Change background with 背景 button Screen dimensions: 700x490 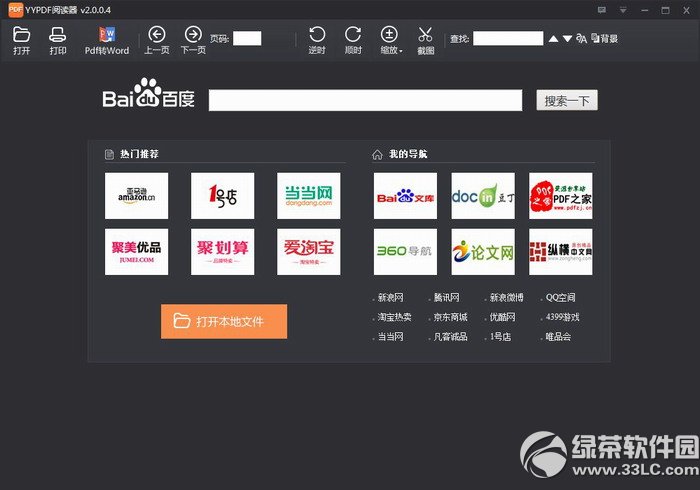[x=604, y=39]
